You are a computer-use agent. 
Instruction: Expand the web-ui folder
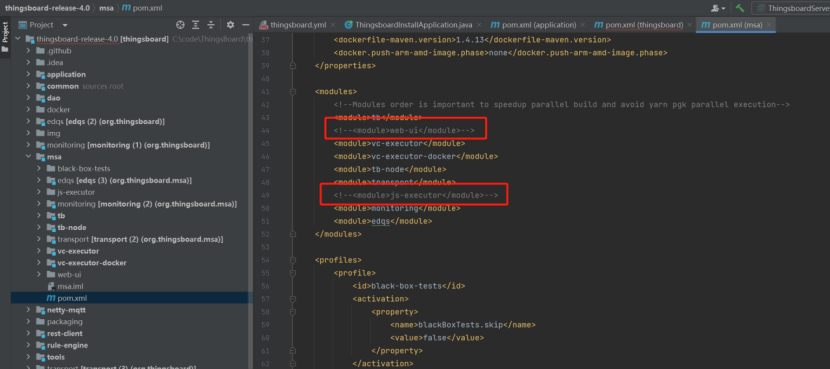(x=39, y=274)
